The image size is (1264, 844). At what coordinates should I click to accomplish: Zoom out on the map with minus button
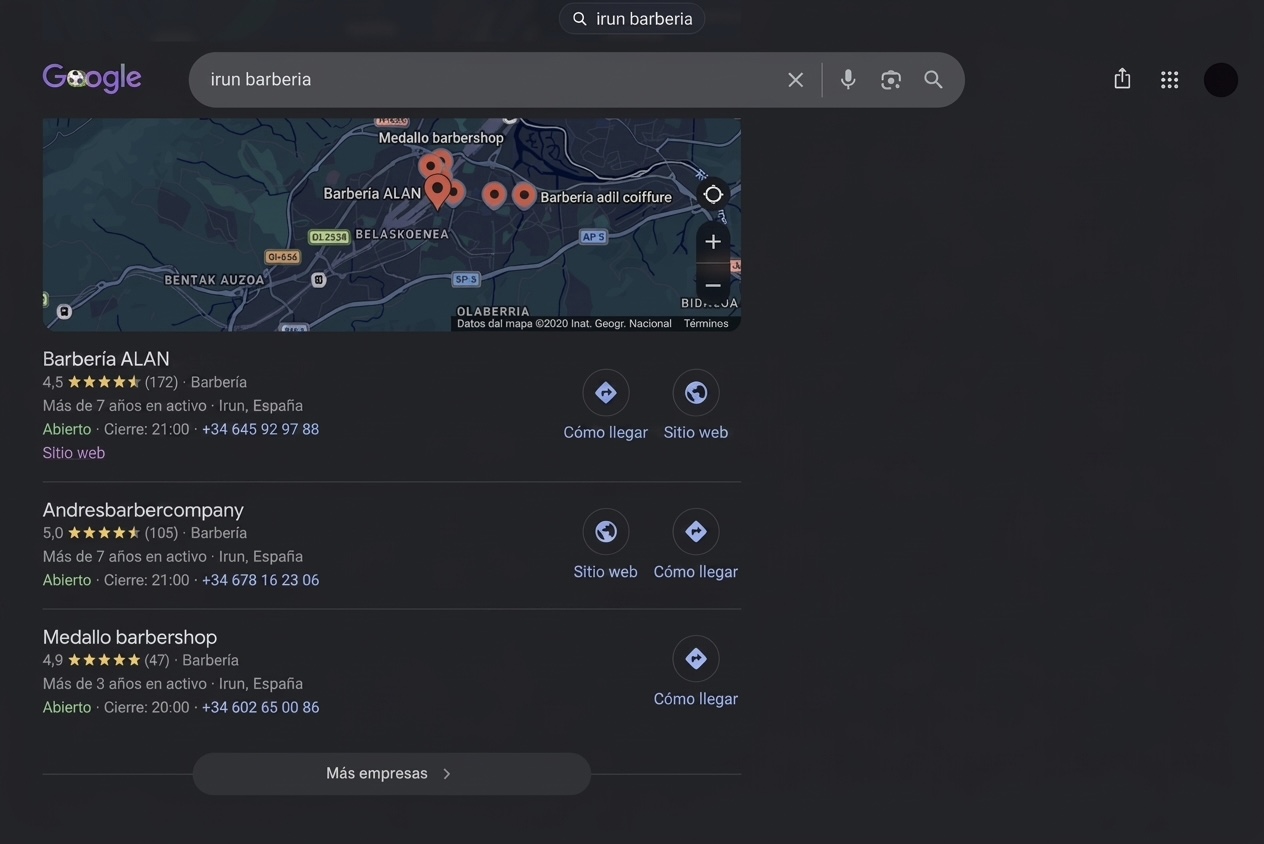pos(713,285)
